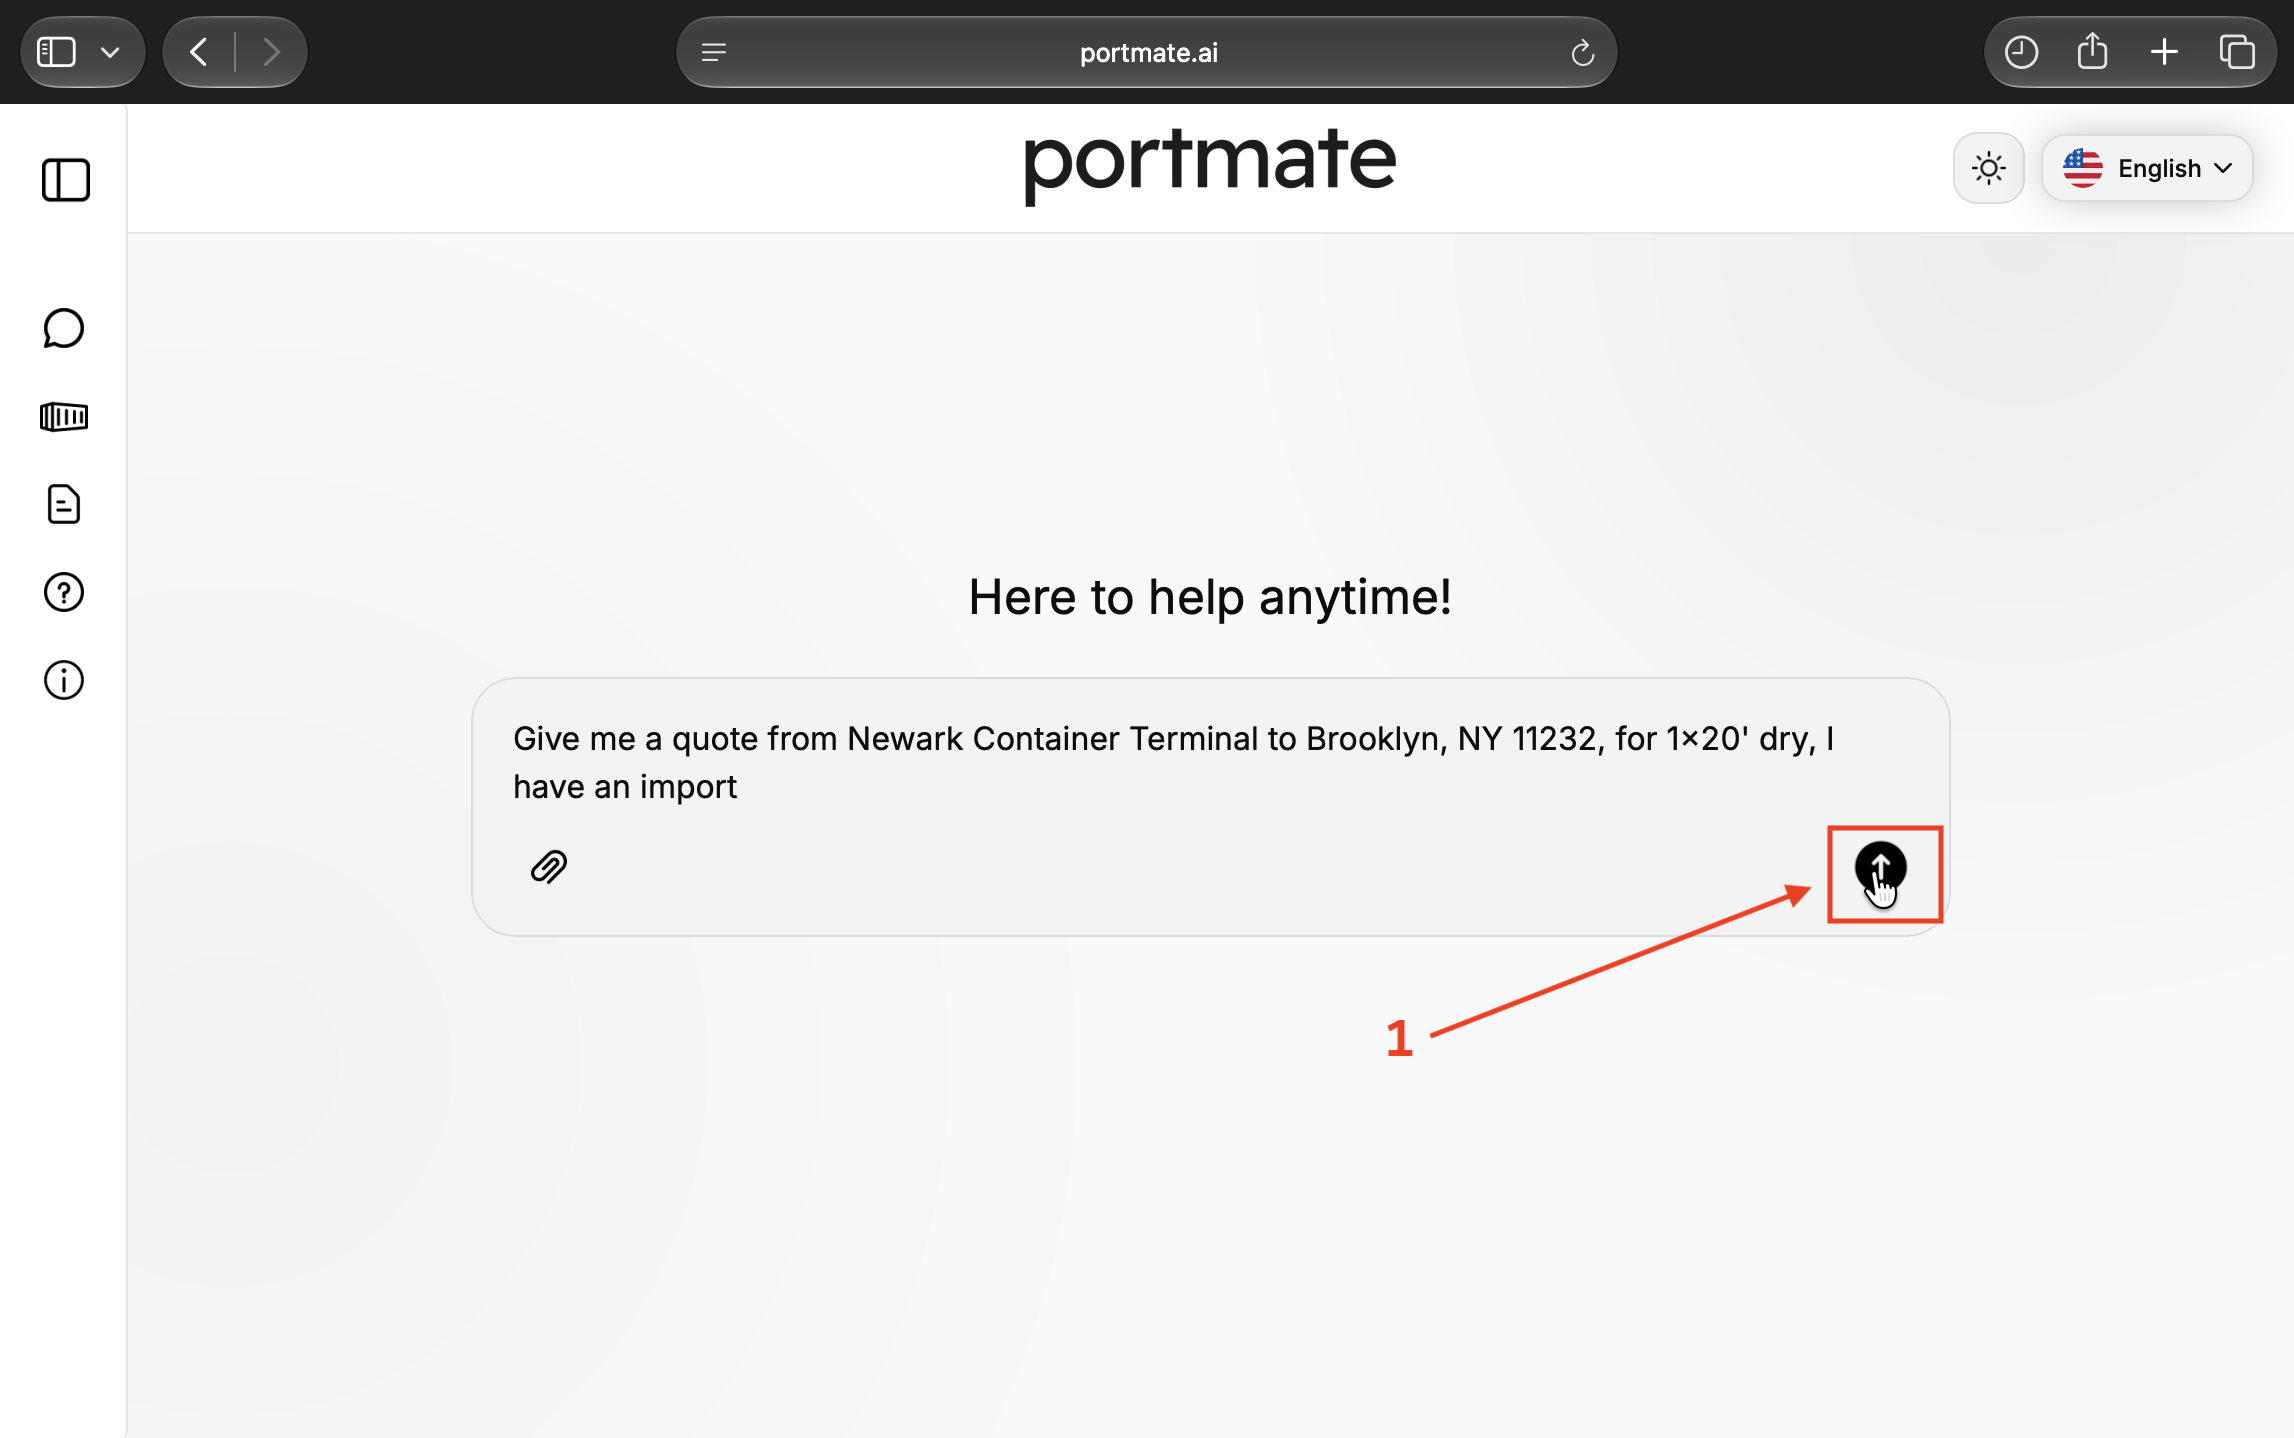Viewport: 2294px width, 1438px height.
Task: Open a new browser tab
Action: pyautogui.click(x=2164, y=52)
